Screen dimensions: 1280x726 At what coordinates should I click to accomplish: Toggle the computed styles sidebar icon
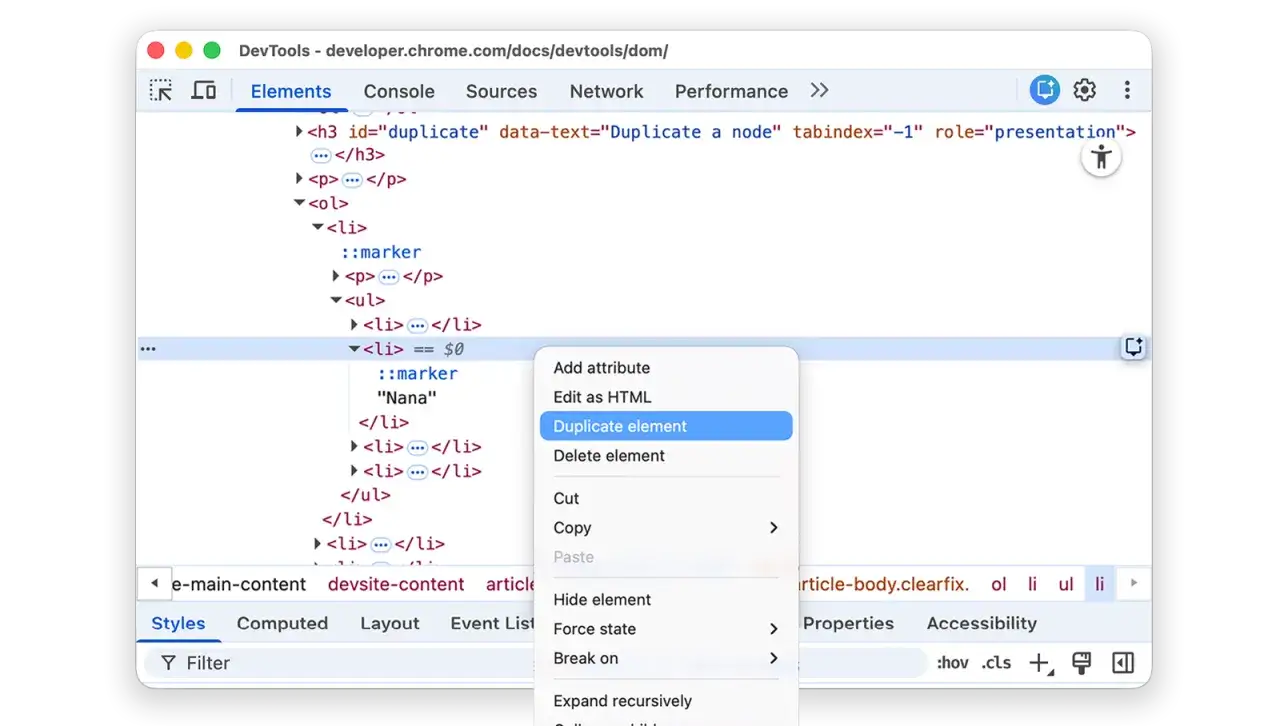1123,663
